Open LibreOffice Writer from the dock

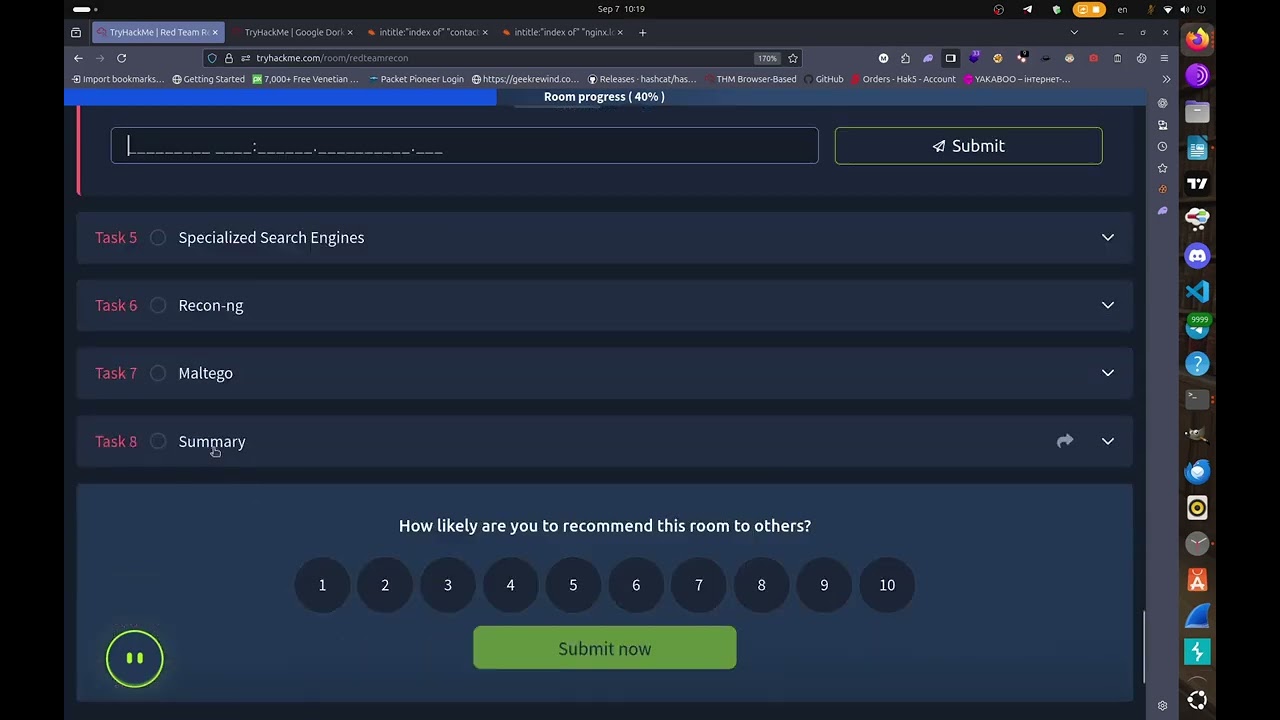coord(1197,148)
